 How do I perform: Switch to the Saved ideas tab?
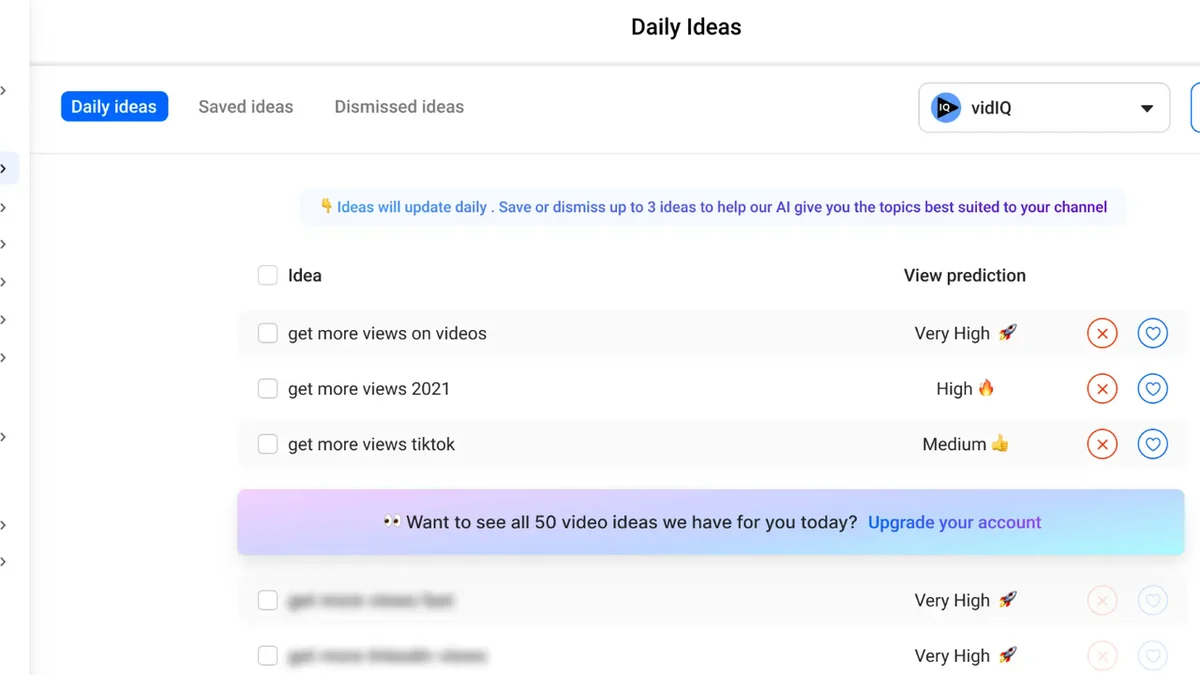pyautogui.click(x=245, y=107)
